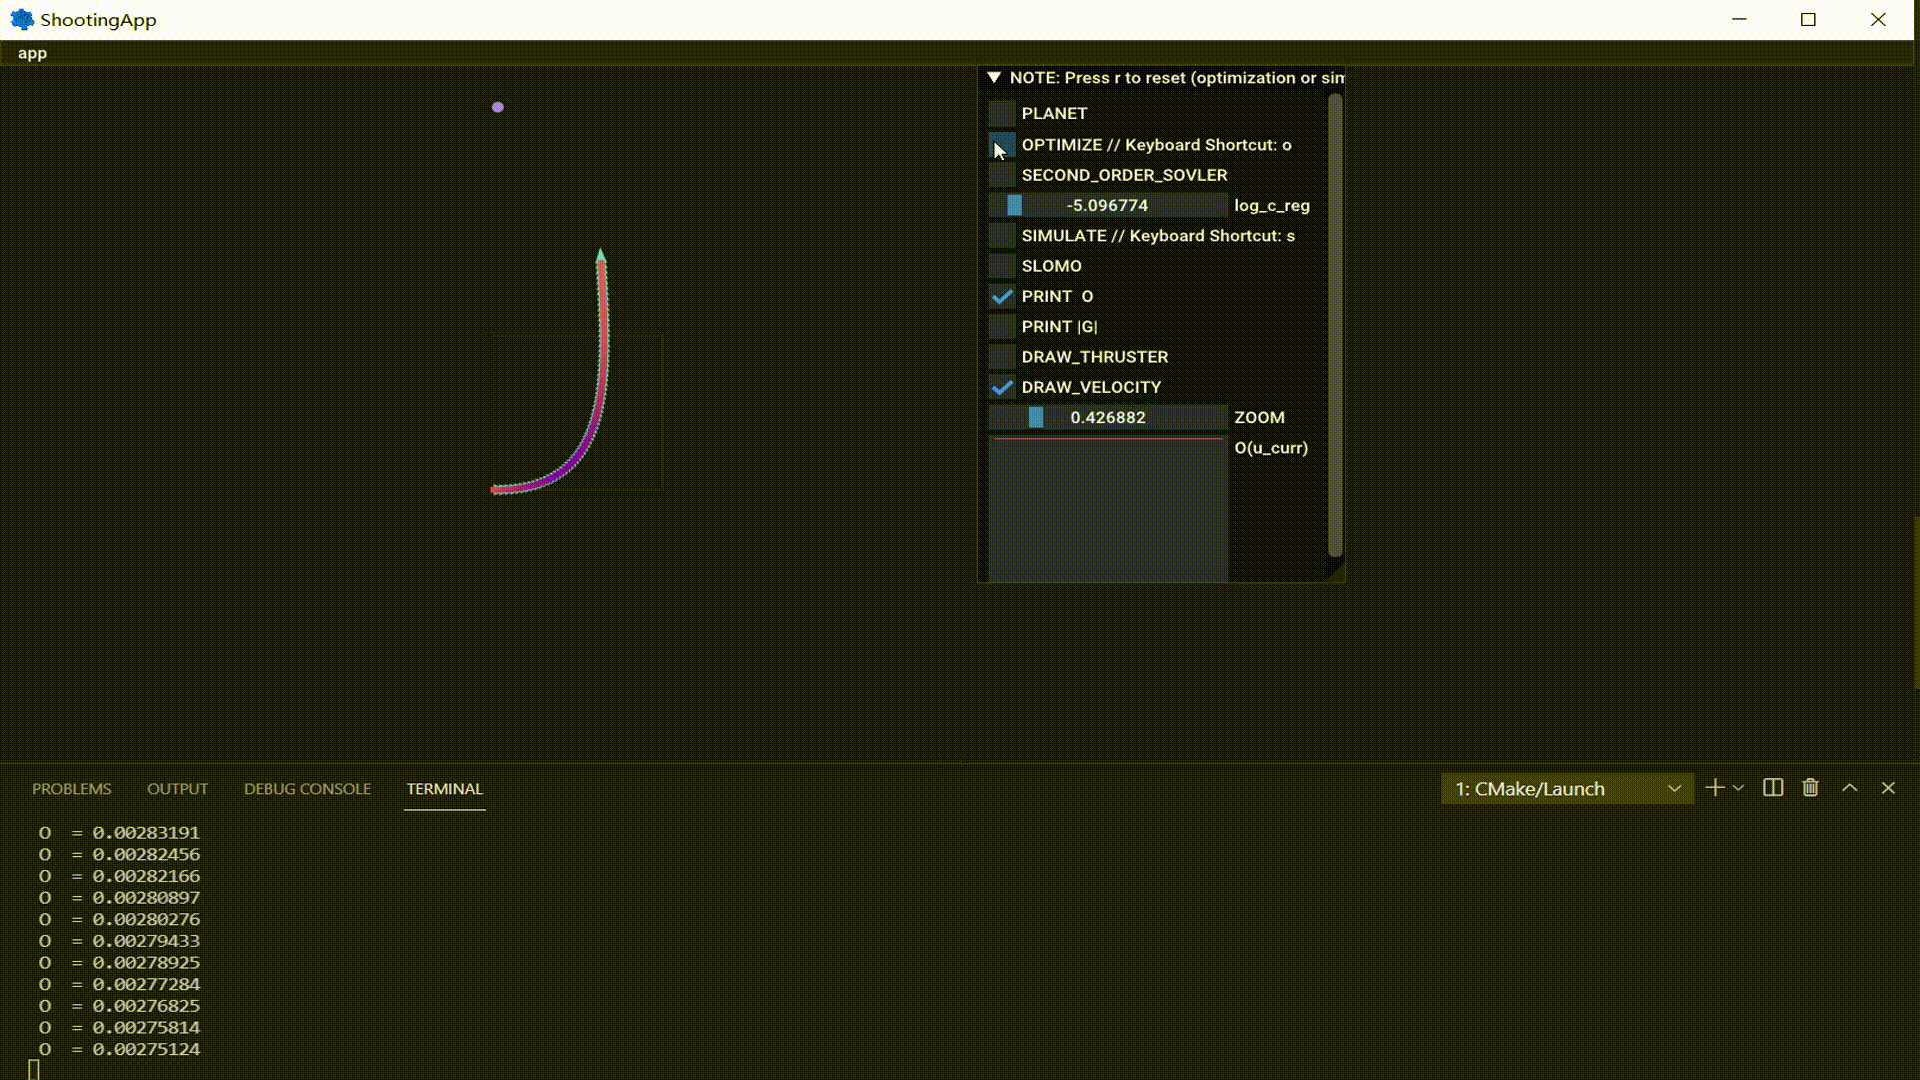Open the app menu
The image size is (1920, 1080).
[32, 53]
